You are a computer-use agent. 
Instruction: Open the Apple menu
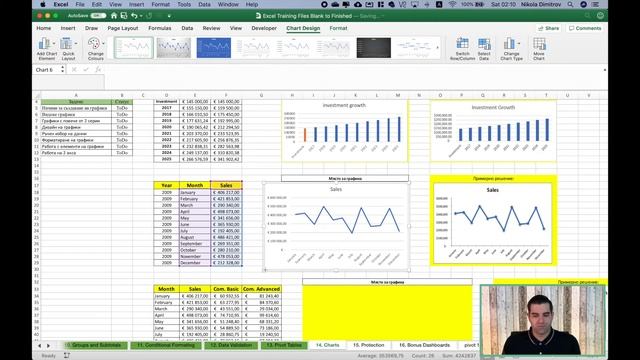43,4
